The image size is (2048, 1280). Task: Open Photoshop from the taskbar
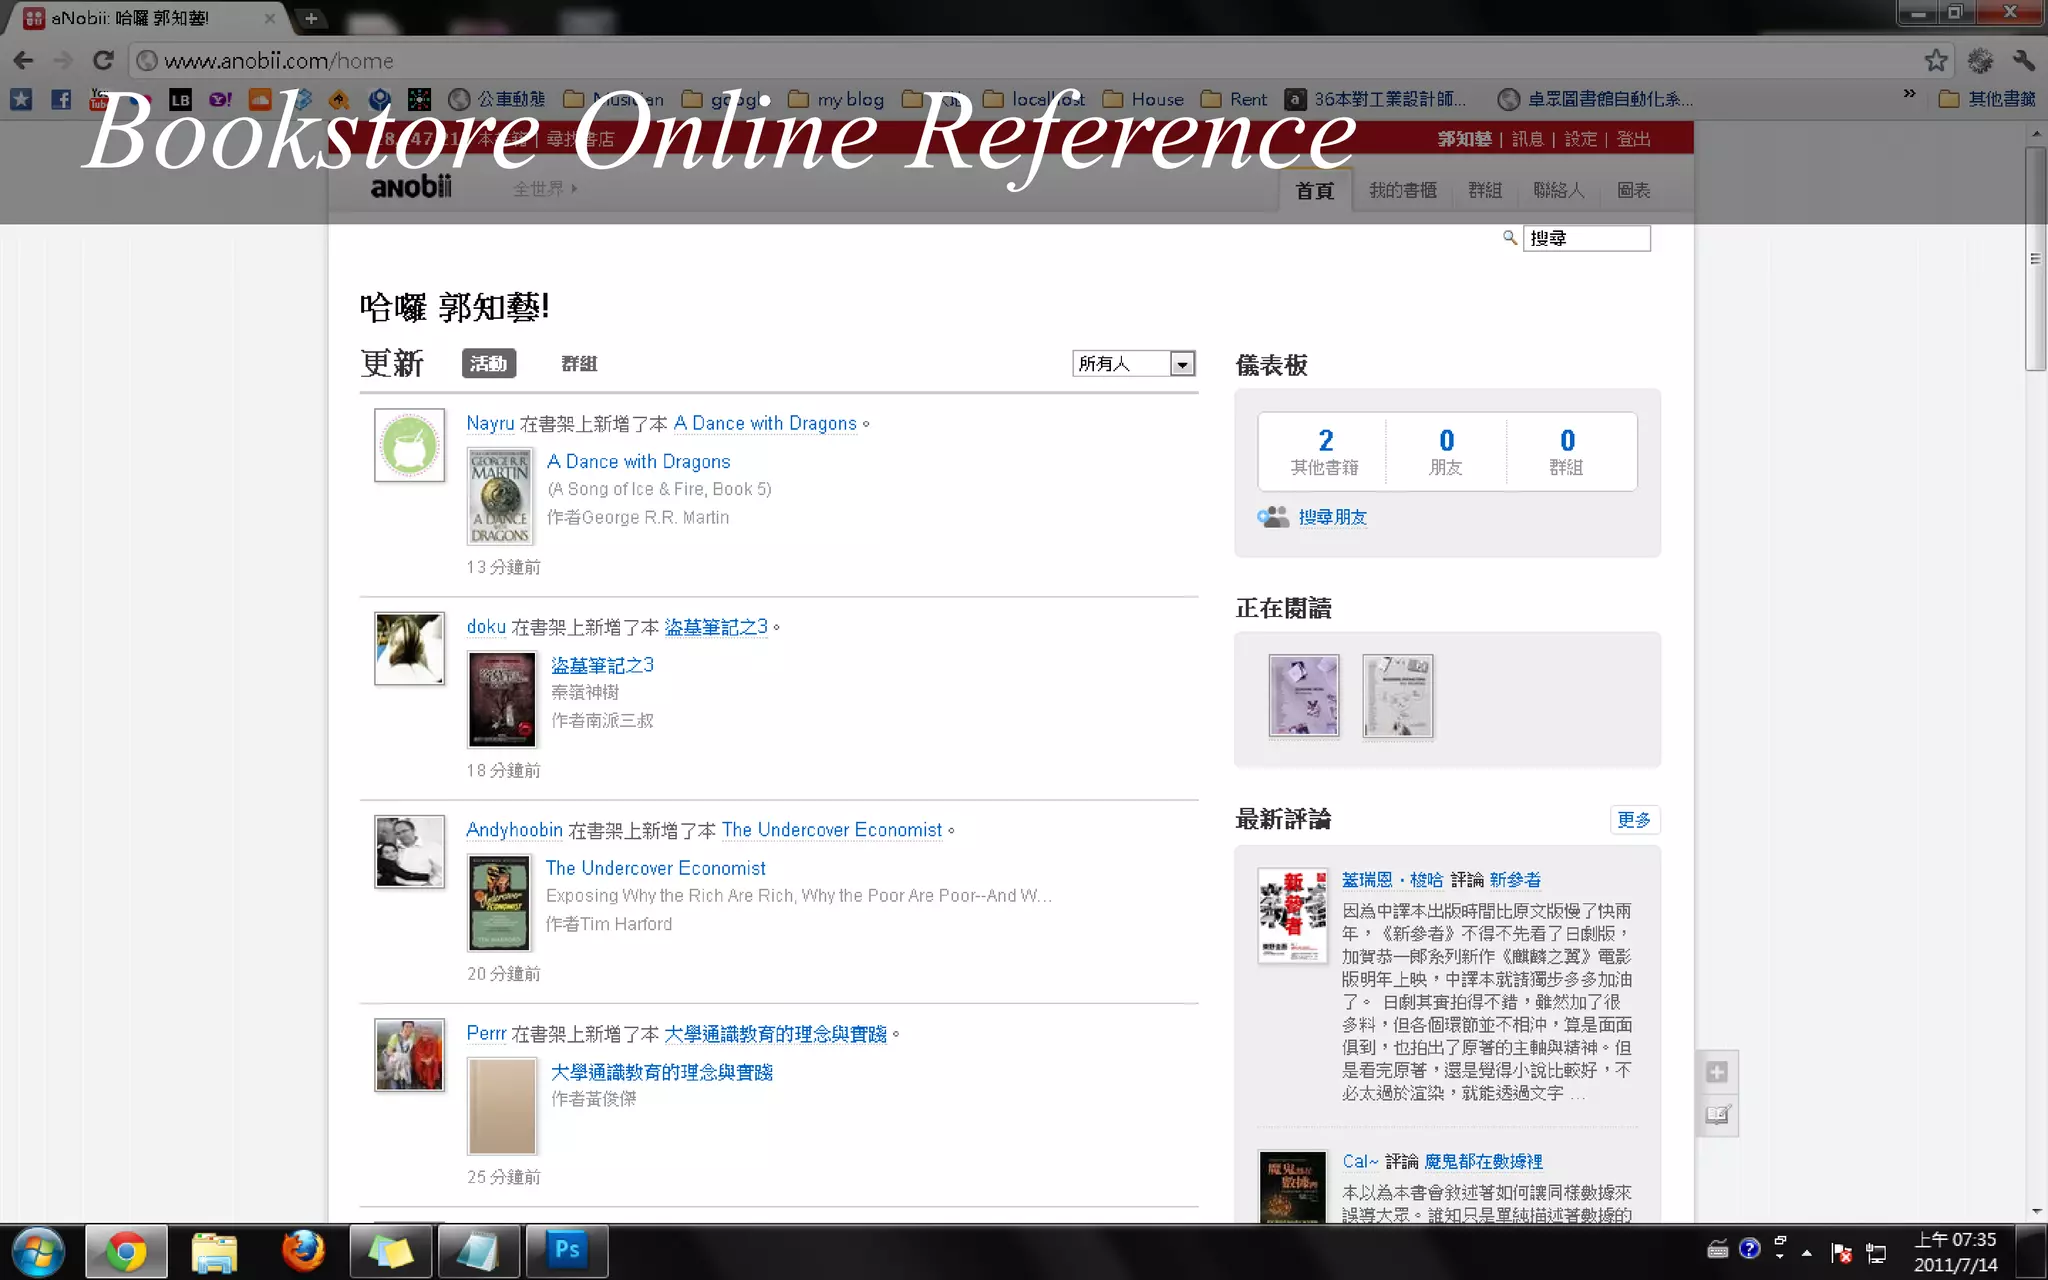[567, 1251]
